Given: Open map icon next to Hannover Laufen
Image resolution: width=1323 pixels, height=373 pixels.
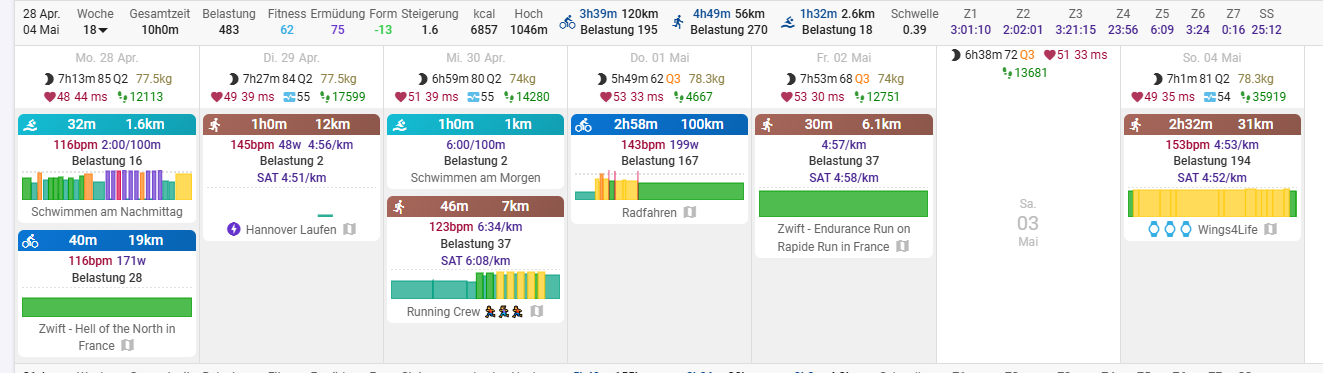Looking at the screenshot, I should [350, 229].
